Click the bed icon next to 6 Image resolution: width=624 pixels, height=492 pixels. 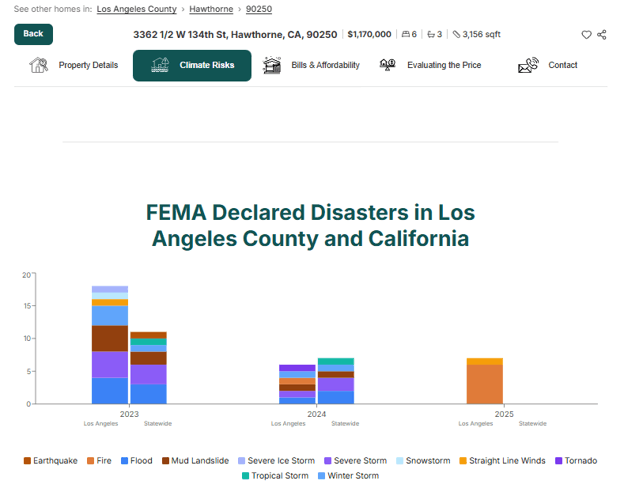tap(405, 35)
